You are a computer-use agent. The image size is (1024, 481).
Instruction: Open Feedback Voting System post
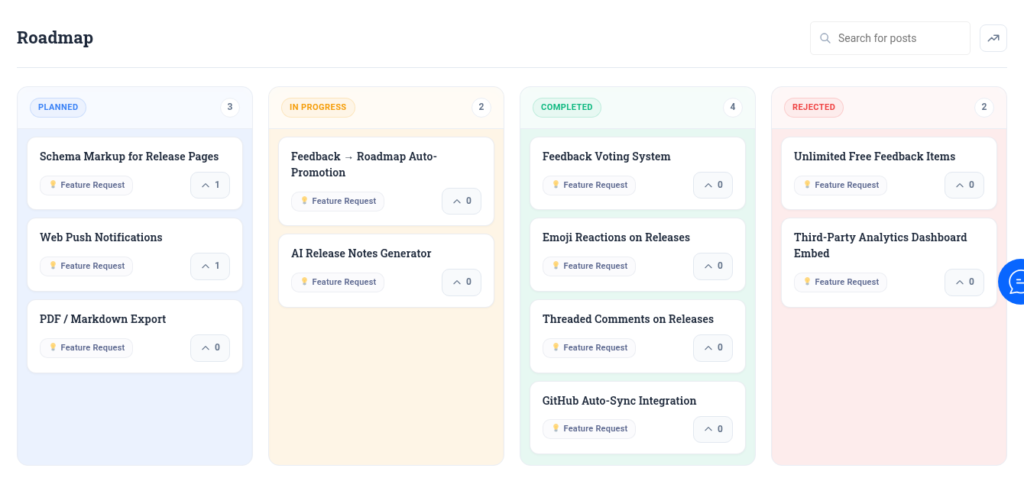[x=607, y=157]
